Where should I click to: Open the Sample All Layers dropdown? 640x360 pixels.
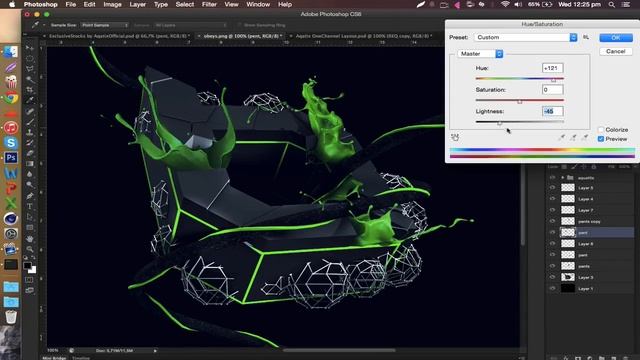point(190,25)
